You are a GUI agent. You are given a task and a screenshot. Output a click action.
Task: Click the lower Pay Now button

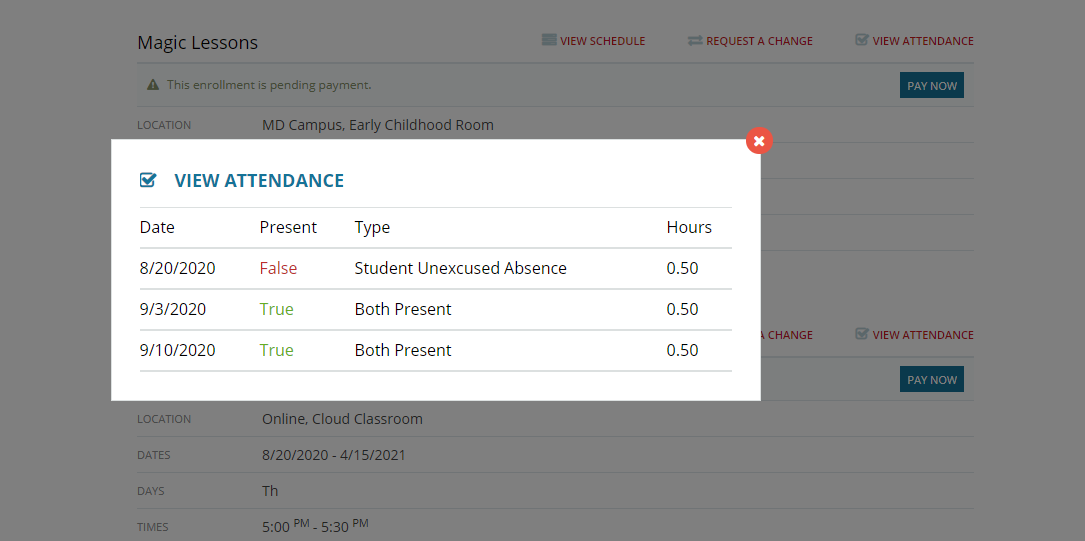click(931, 380)
